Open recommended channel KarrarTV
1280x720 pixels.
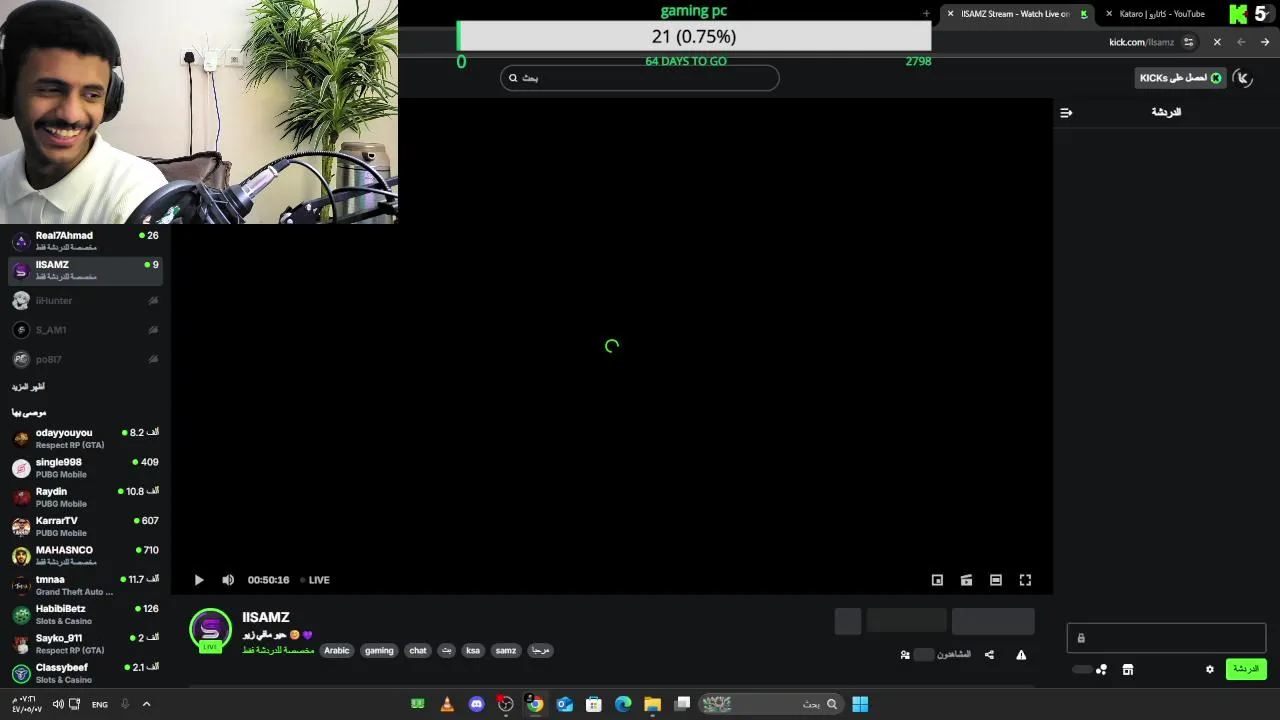[85, 526]
